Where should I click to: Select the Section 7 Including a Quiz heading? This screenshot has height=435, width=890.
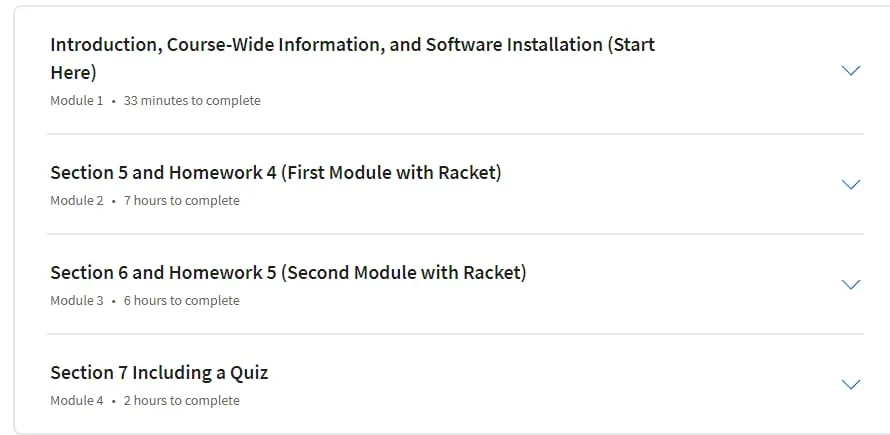[159, 373]
